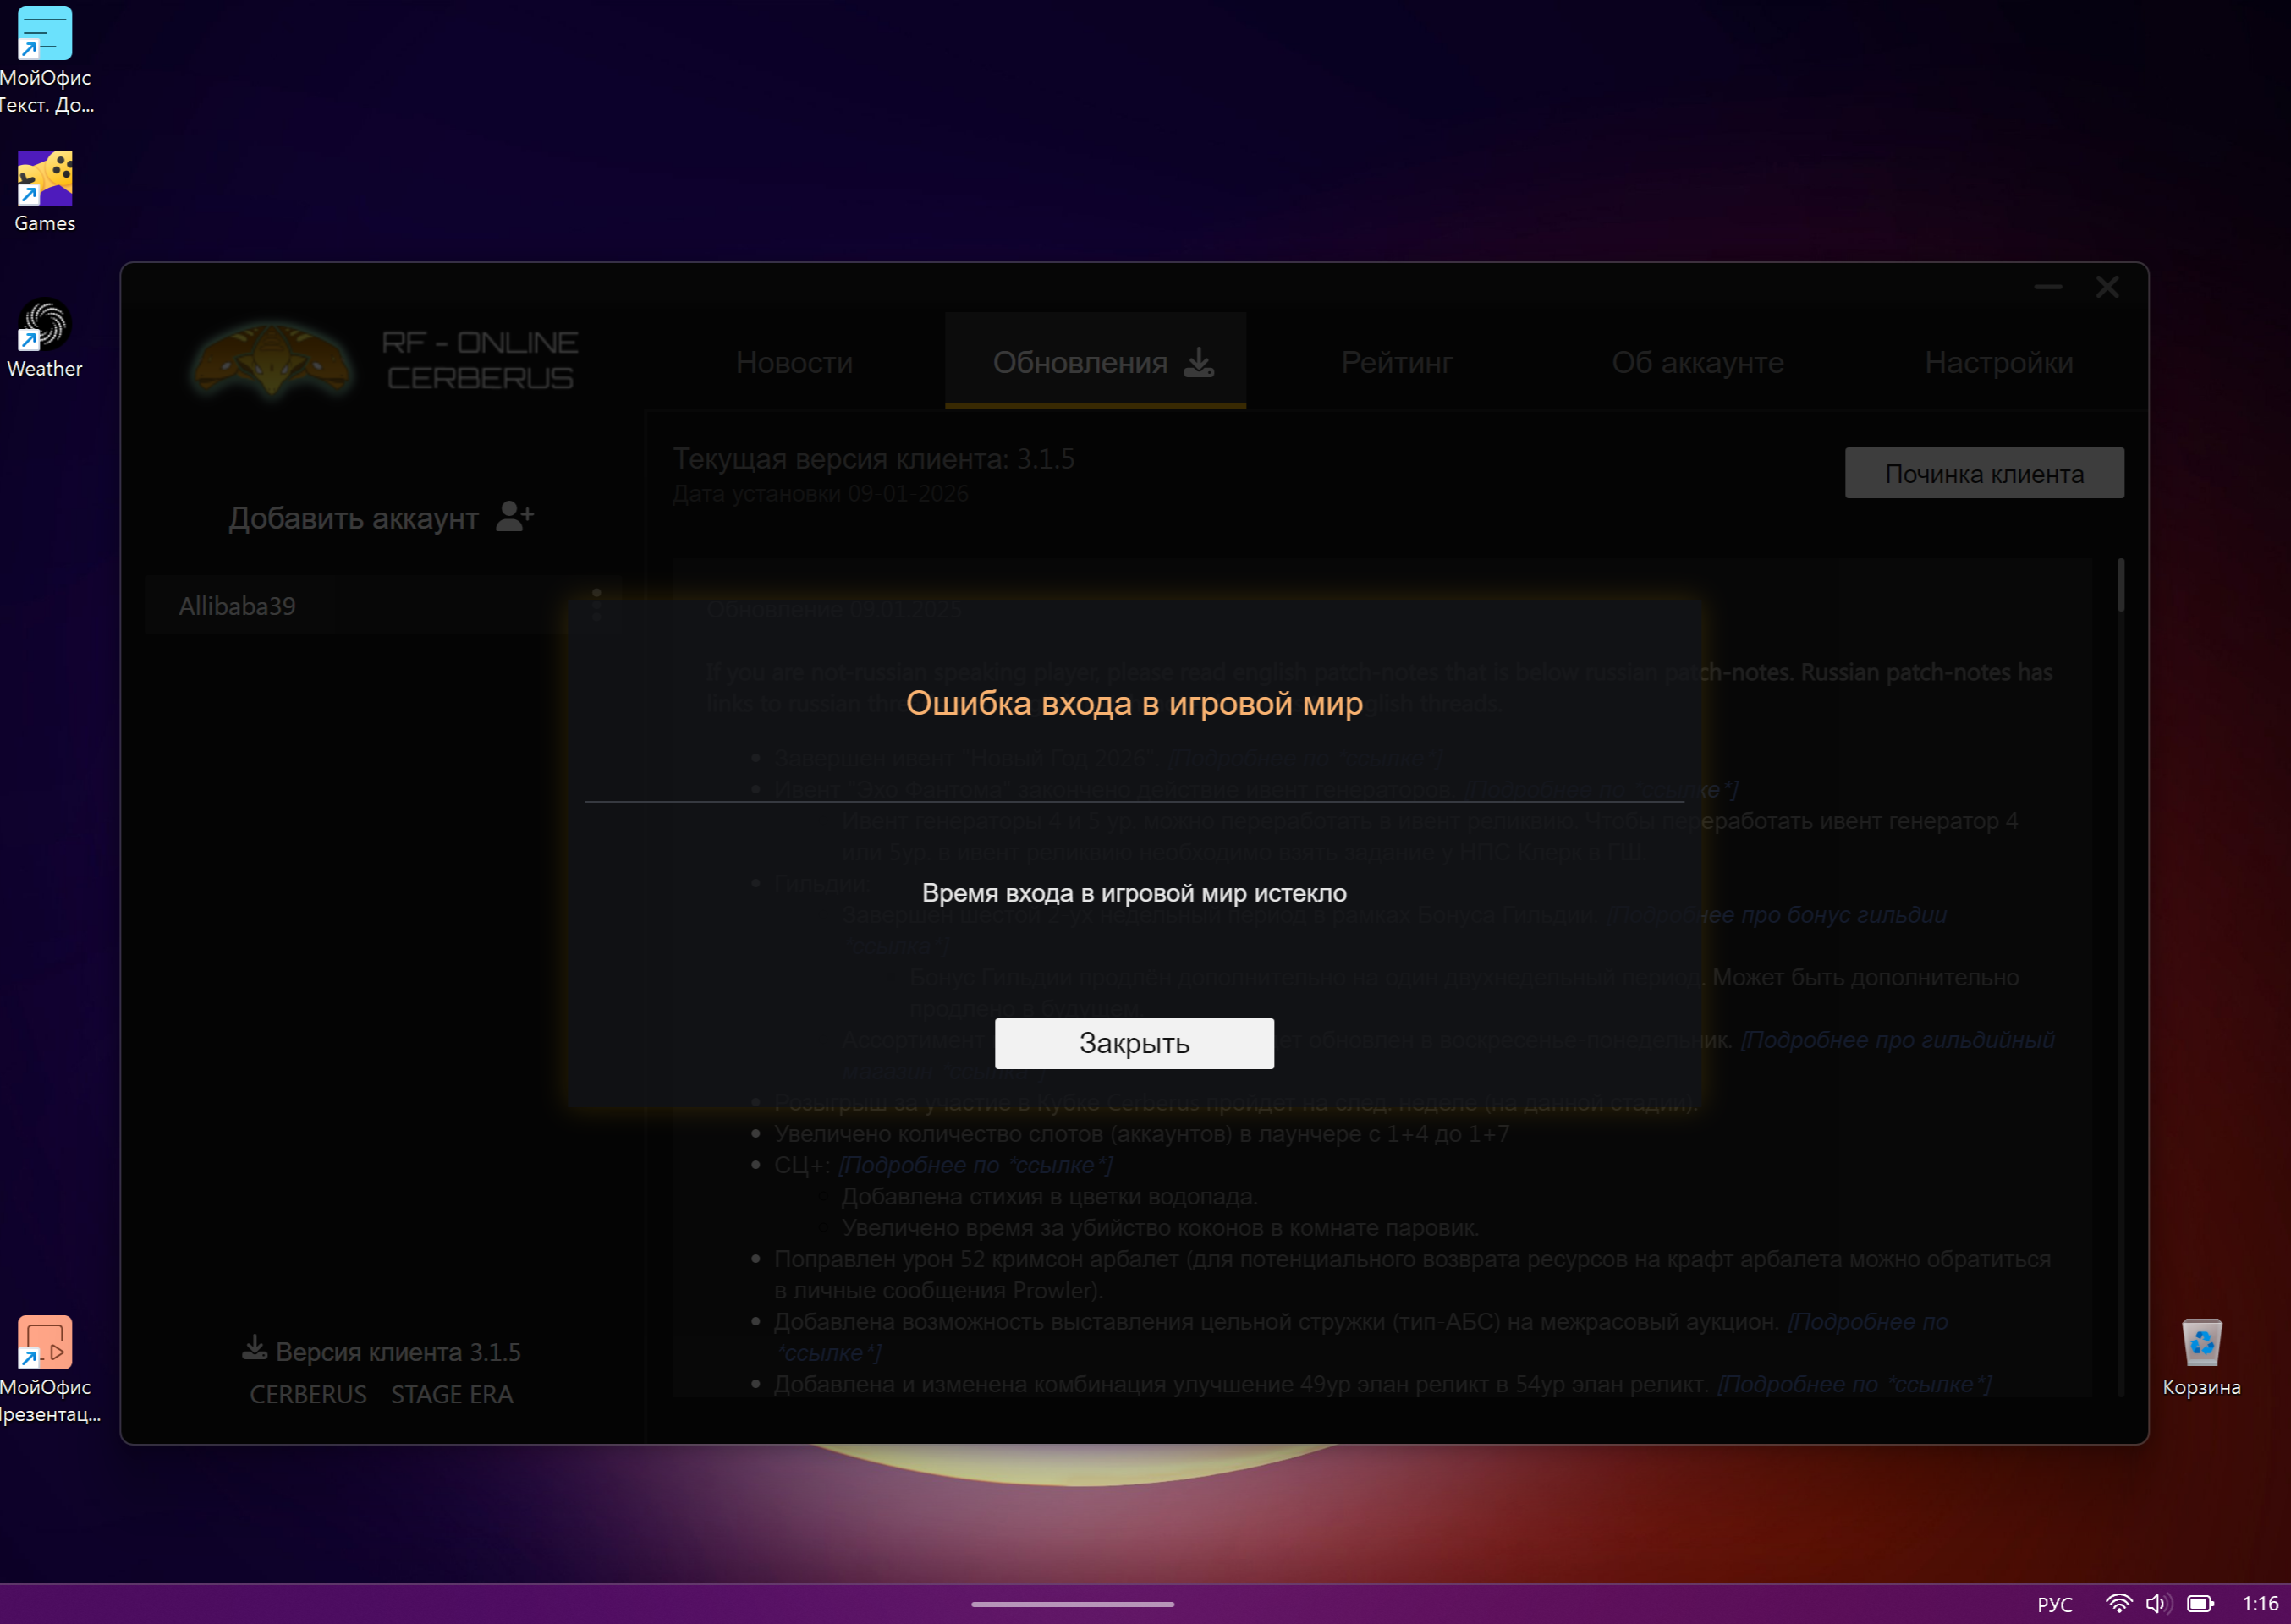The height and width of the screenshot is (1624, 2291).
Task: Open the Настройки tab
Action: click(1998, 362)
